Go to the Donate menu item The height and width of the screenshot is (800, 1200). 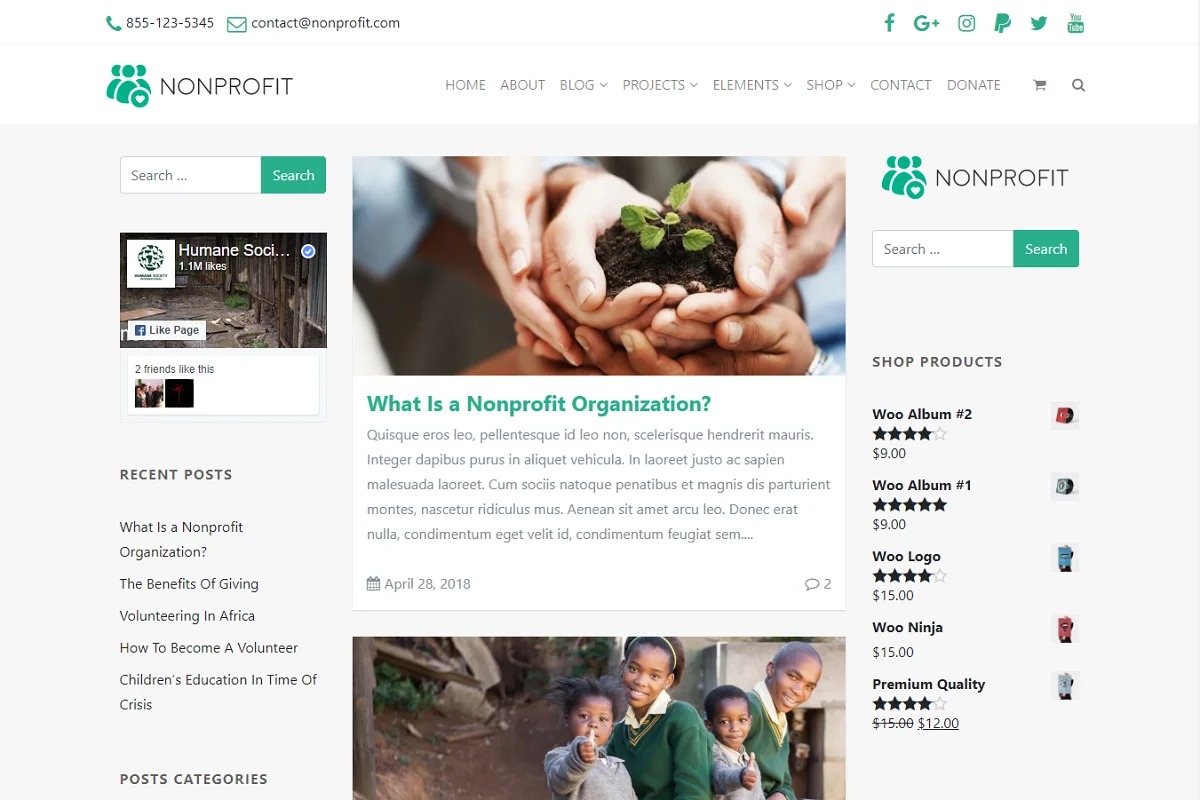click(x=973, y=85)
